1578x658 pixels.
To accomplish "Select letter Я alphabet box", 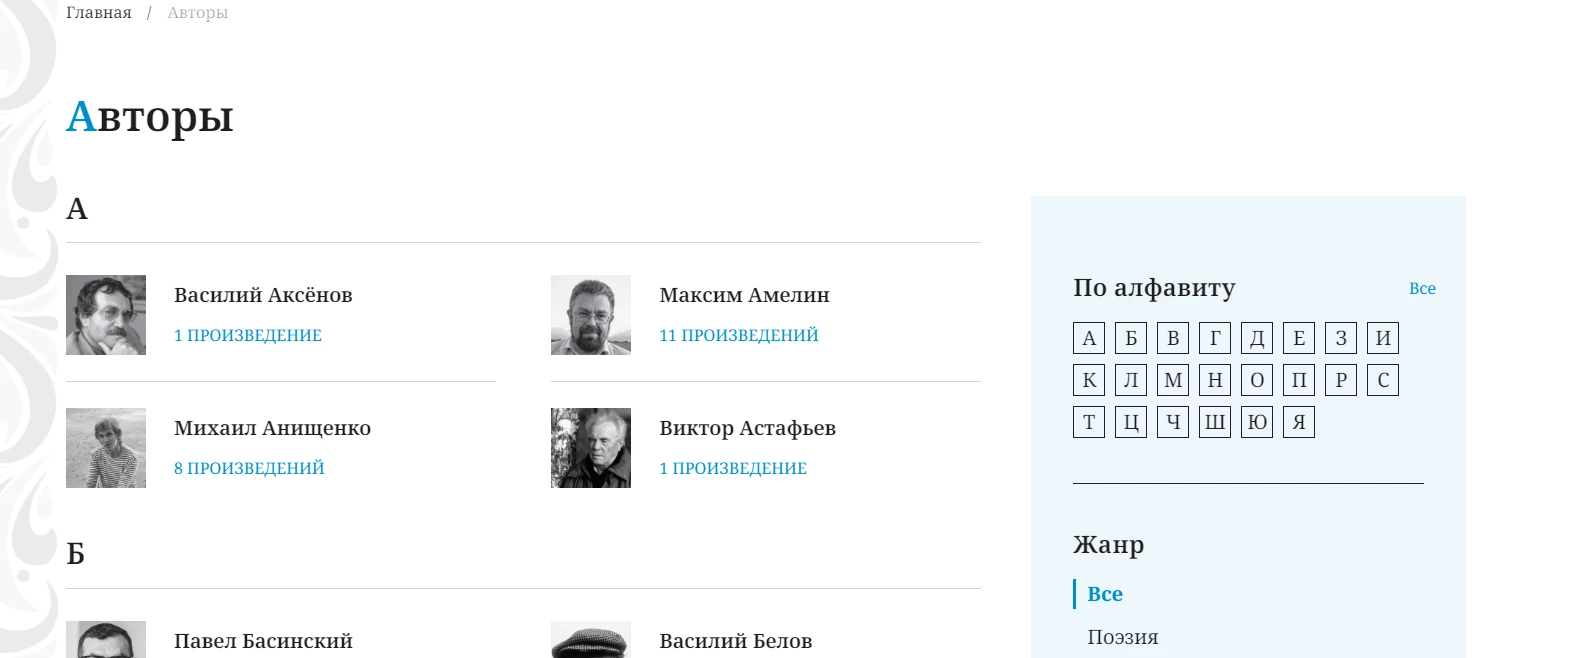I will click(x=1299, y=422).
